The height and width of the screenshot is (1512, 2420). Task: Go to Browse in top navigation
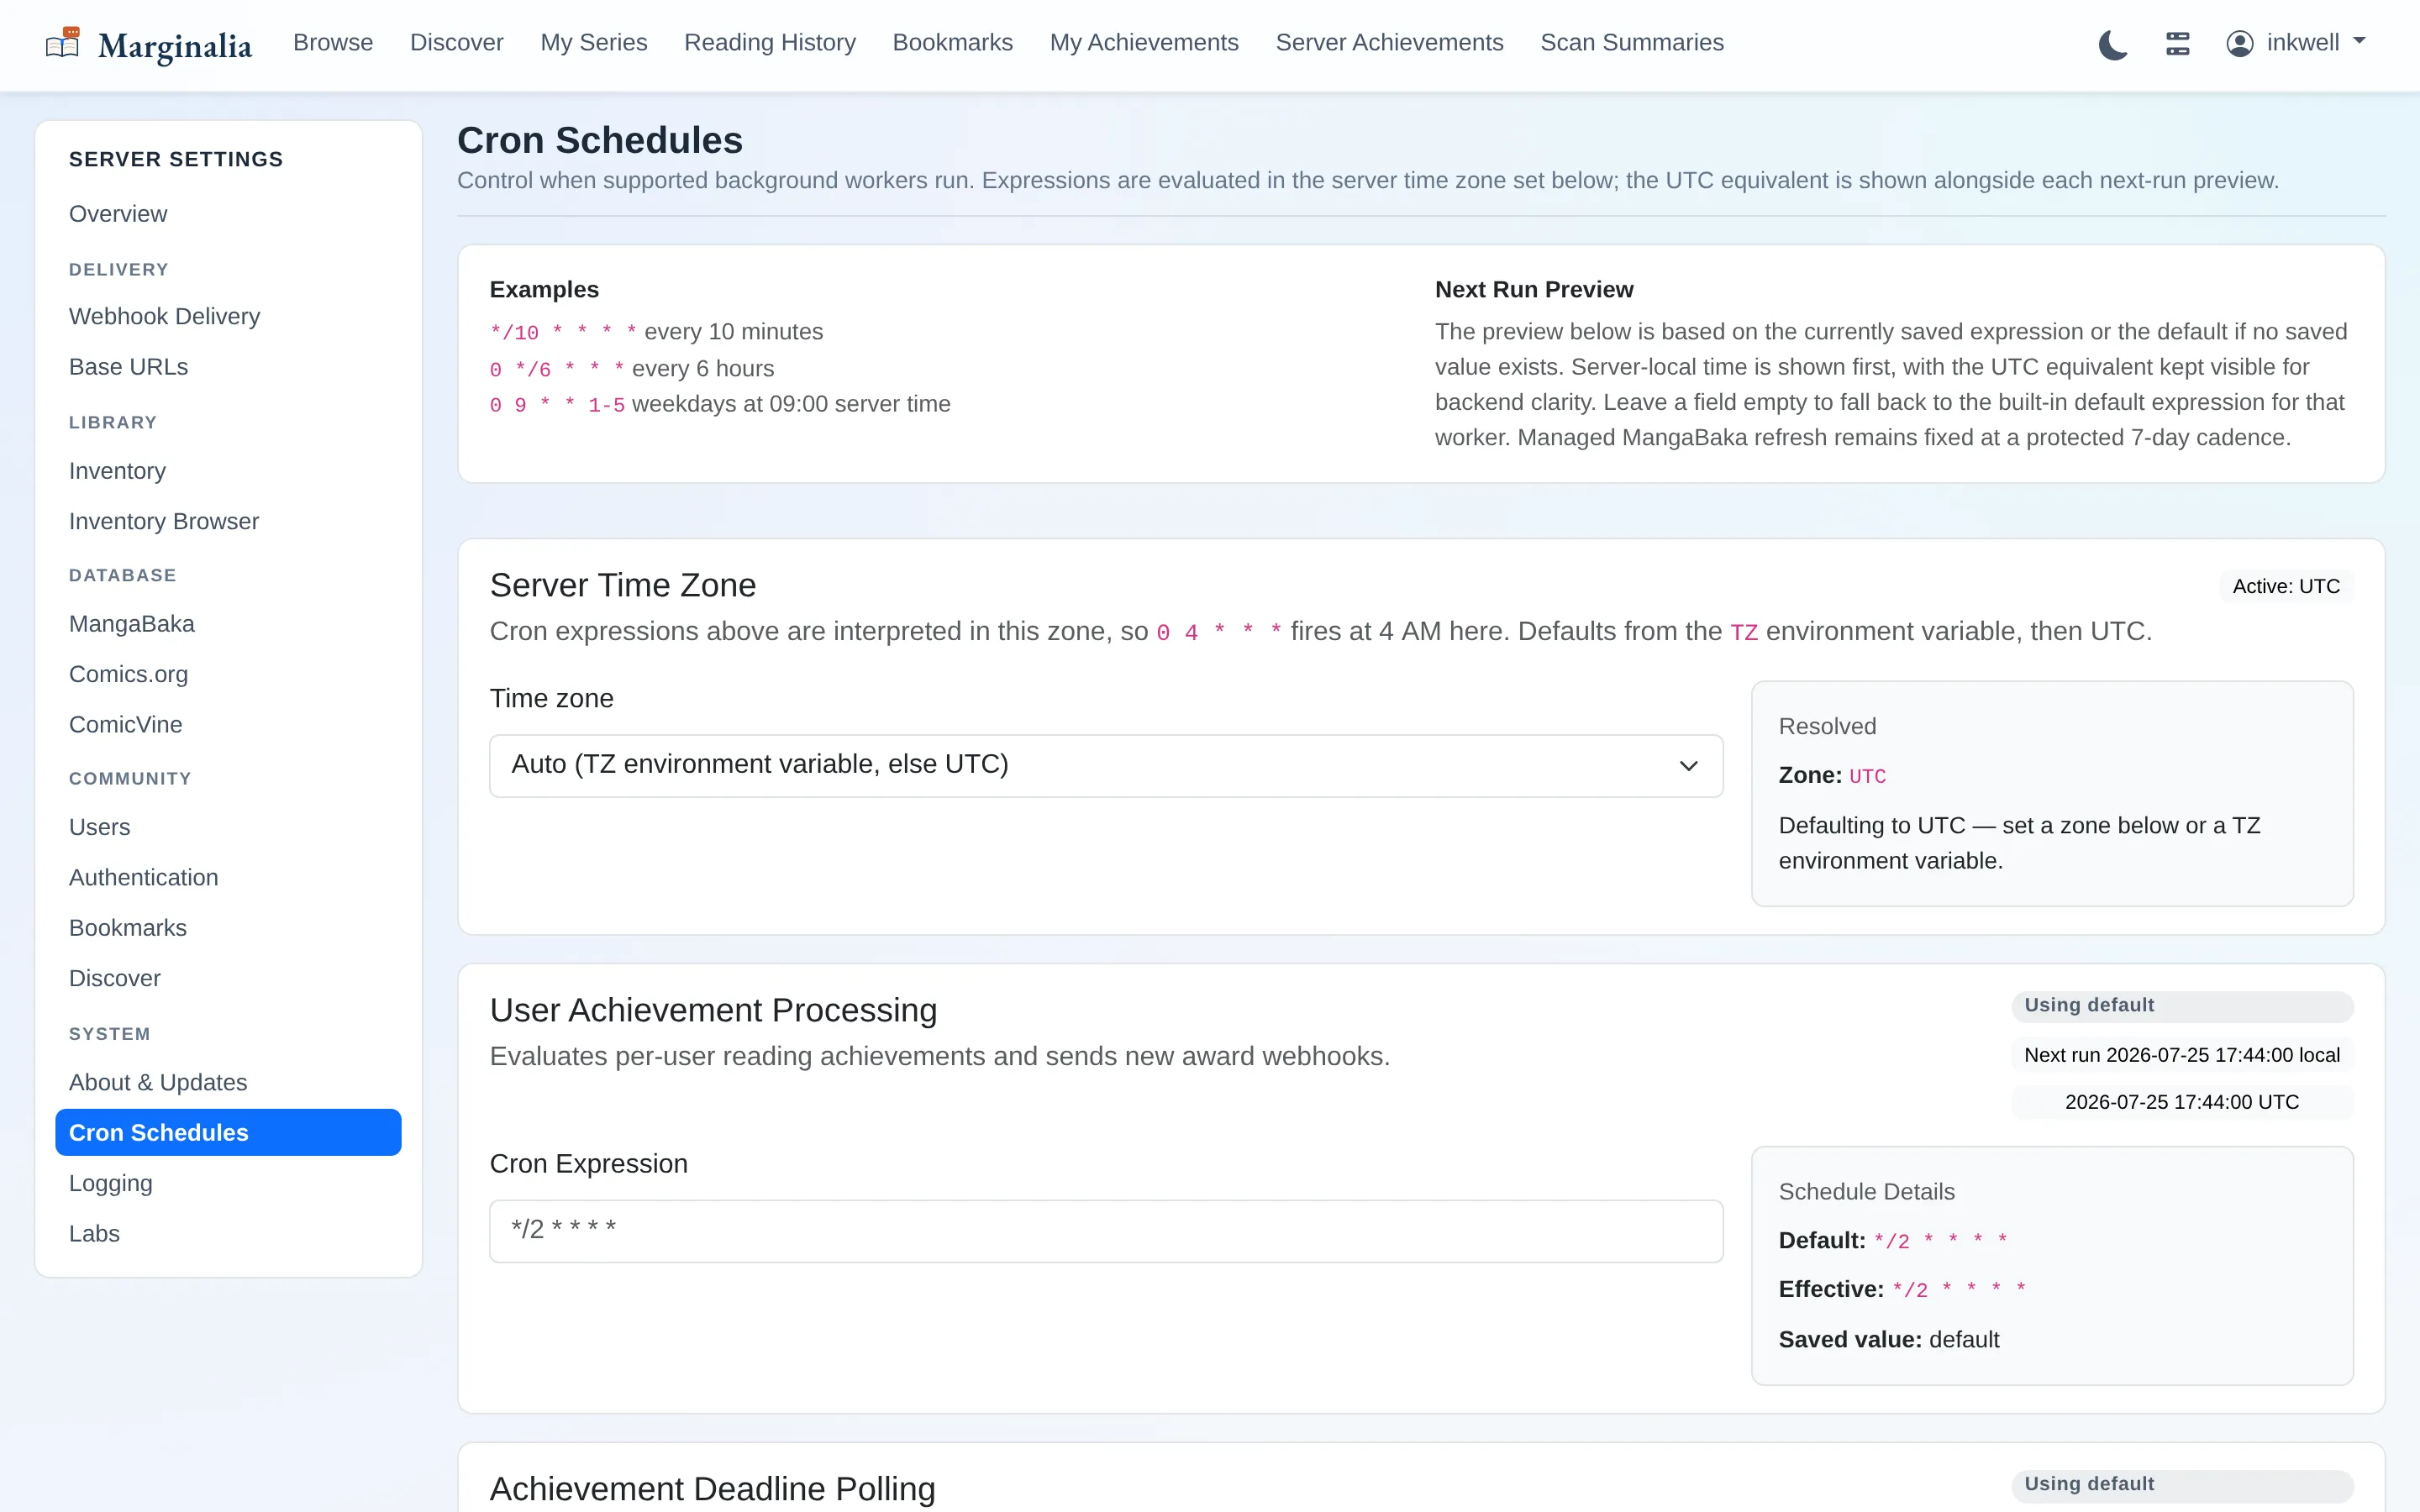[333, 43]
